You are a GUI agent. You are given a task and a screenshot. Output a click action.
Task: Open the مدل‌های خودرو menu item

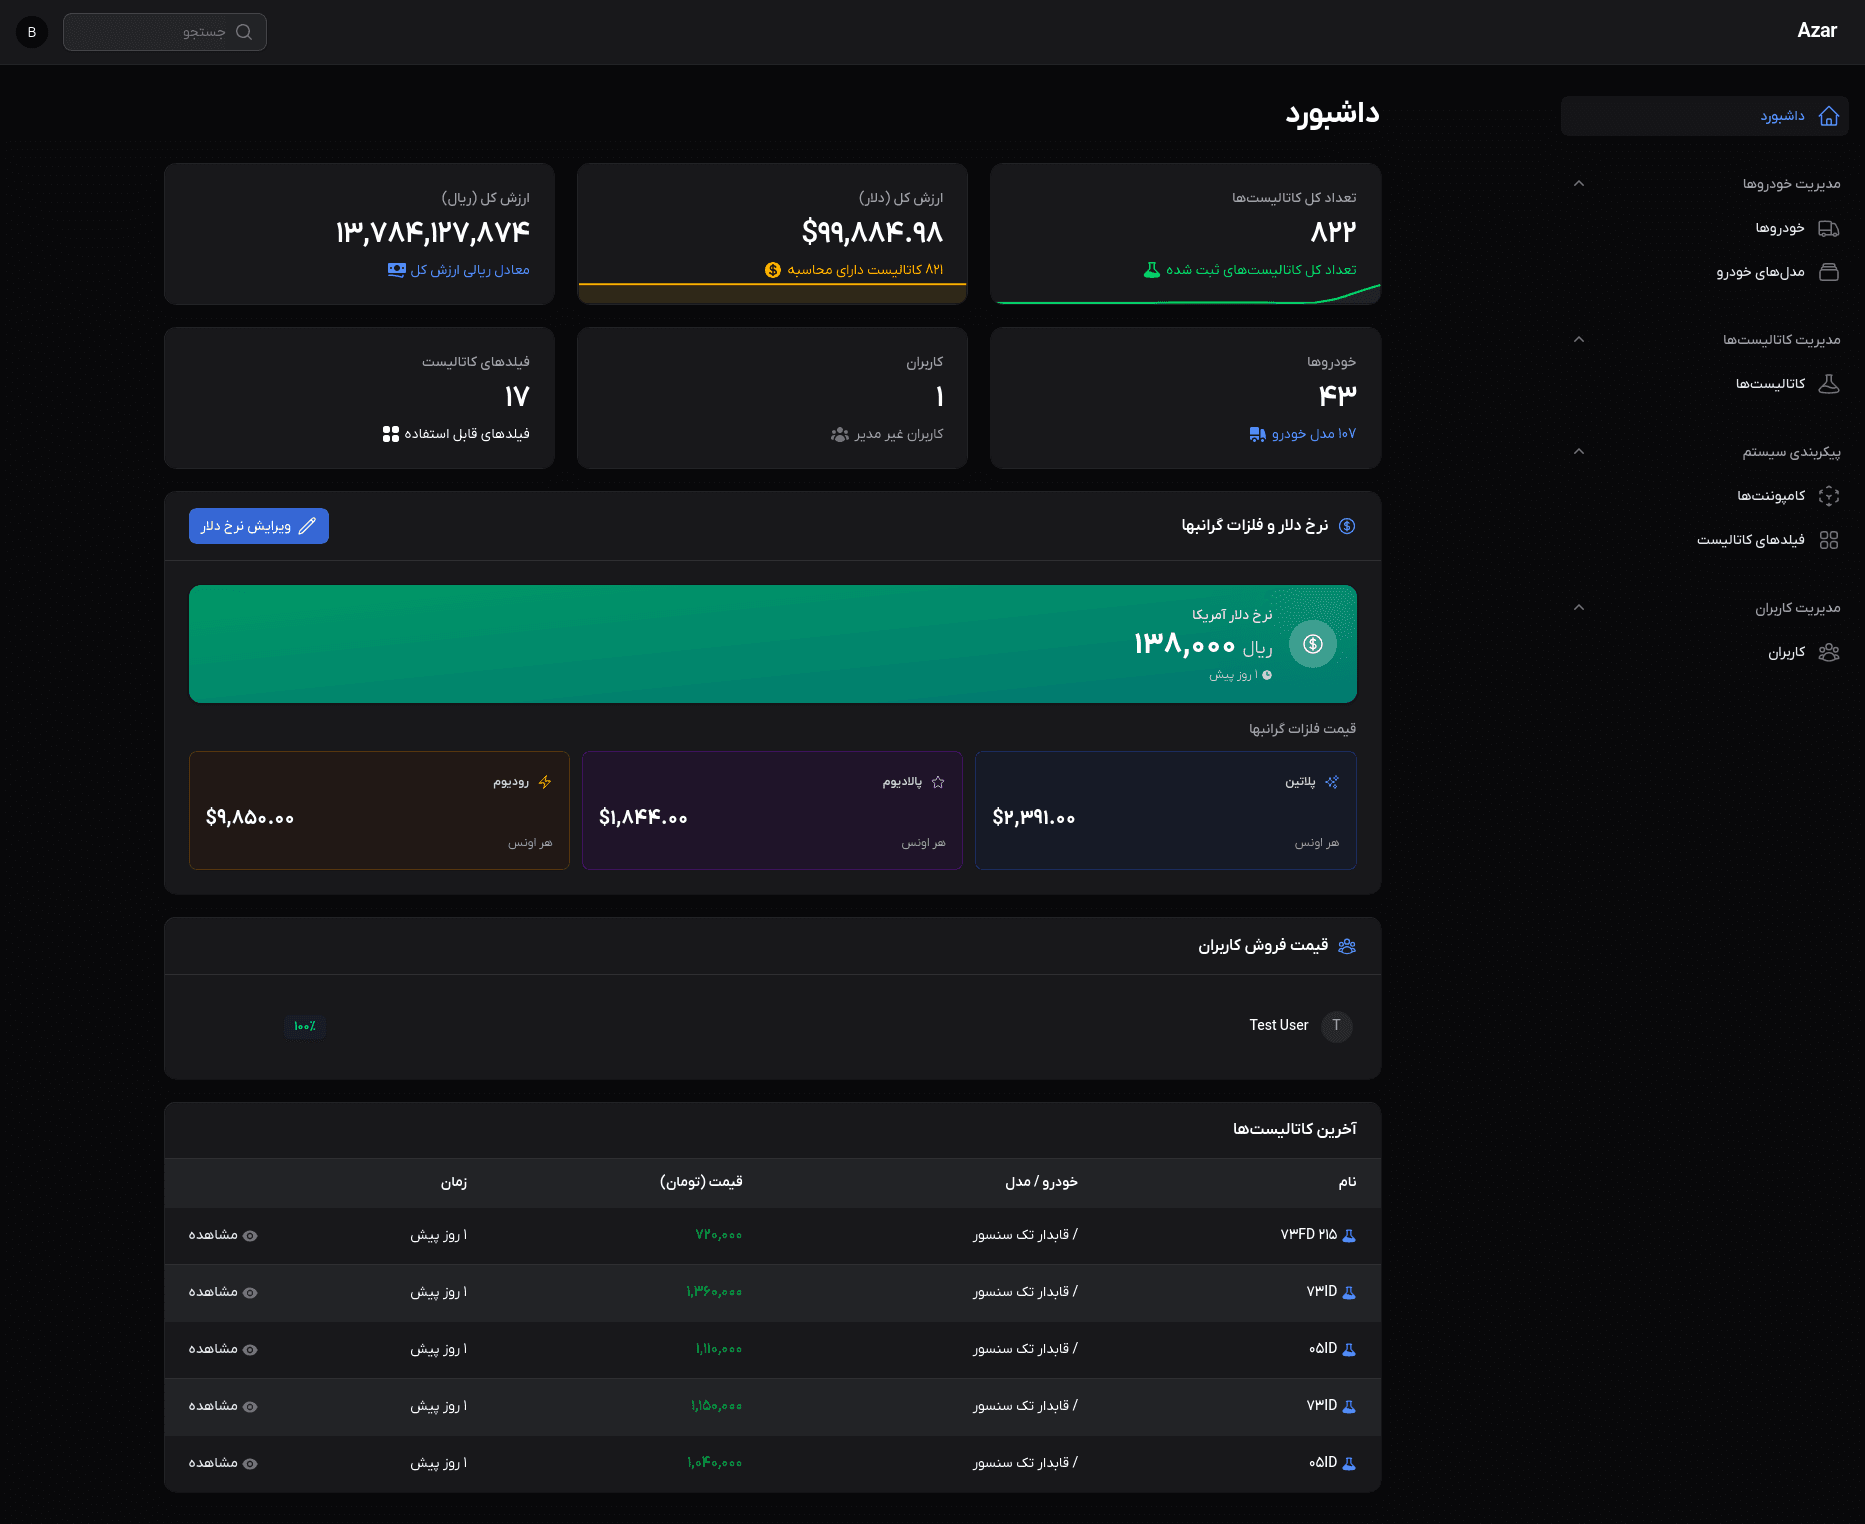(1760, 272)
